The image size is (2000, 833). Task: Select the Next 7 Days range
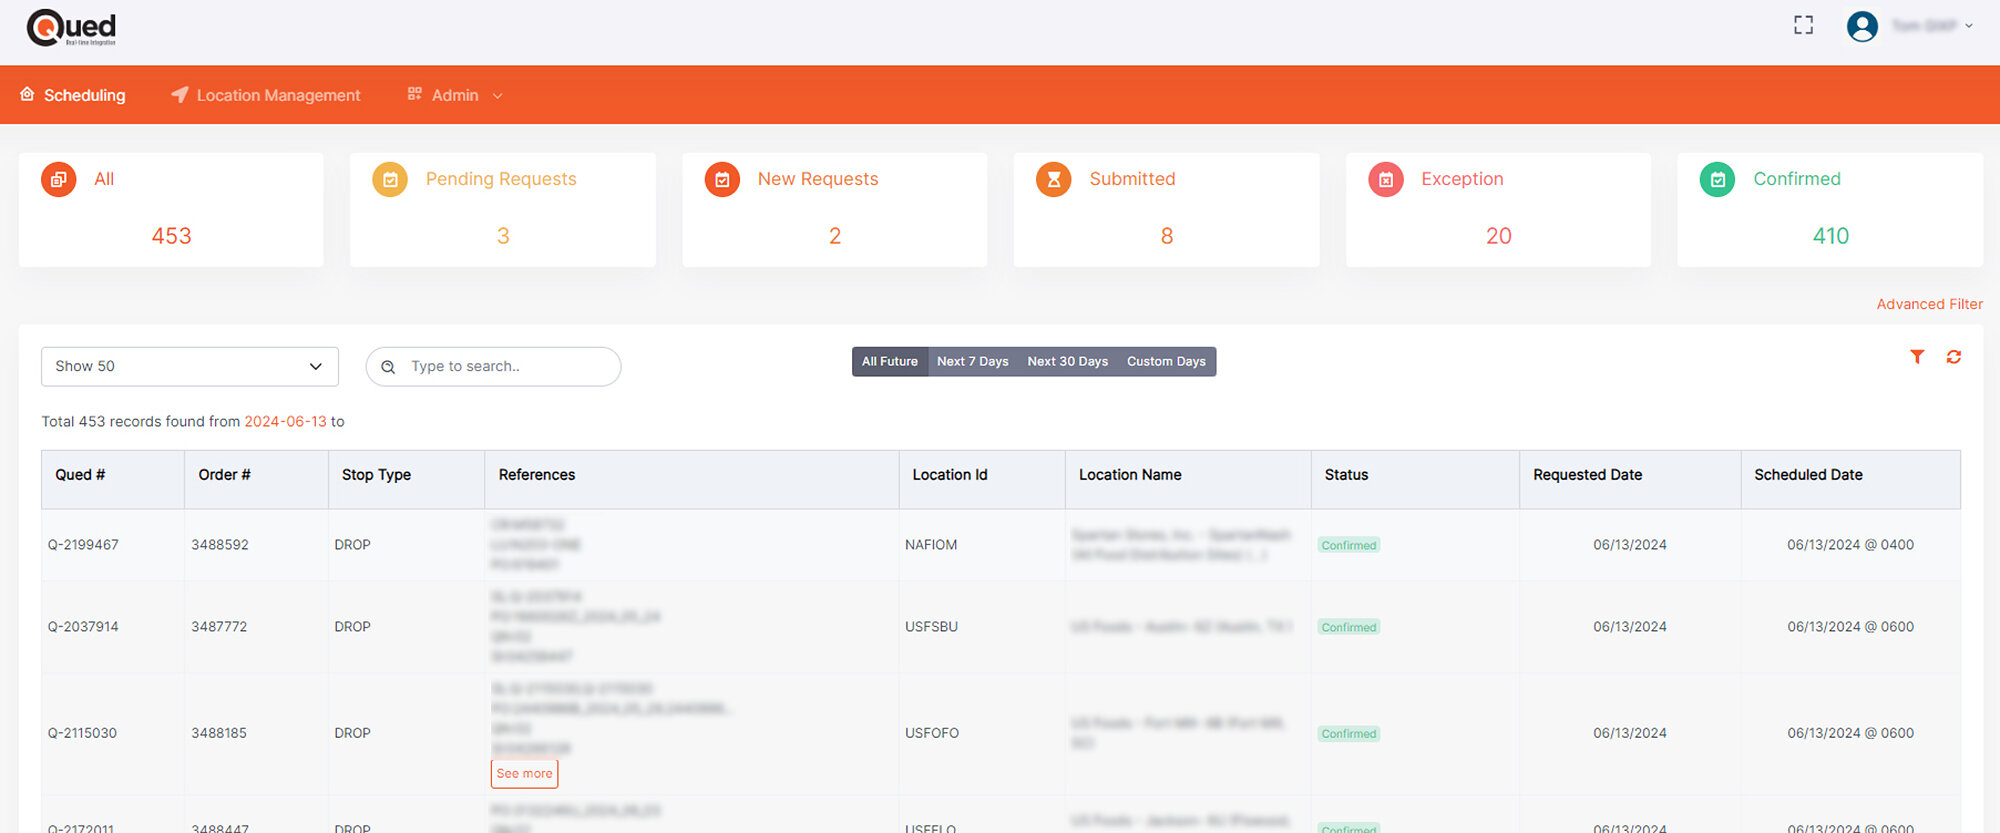click(972, 361)
